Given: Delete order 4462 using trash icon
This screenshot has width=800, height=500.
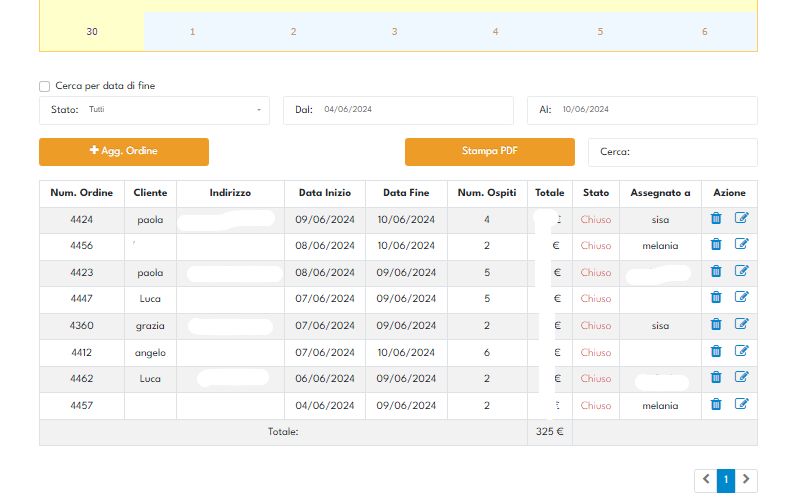Looking at the screenshot, I should pyautogui.click(x=716, y=377).
